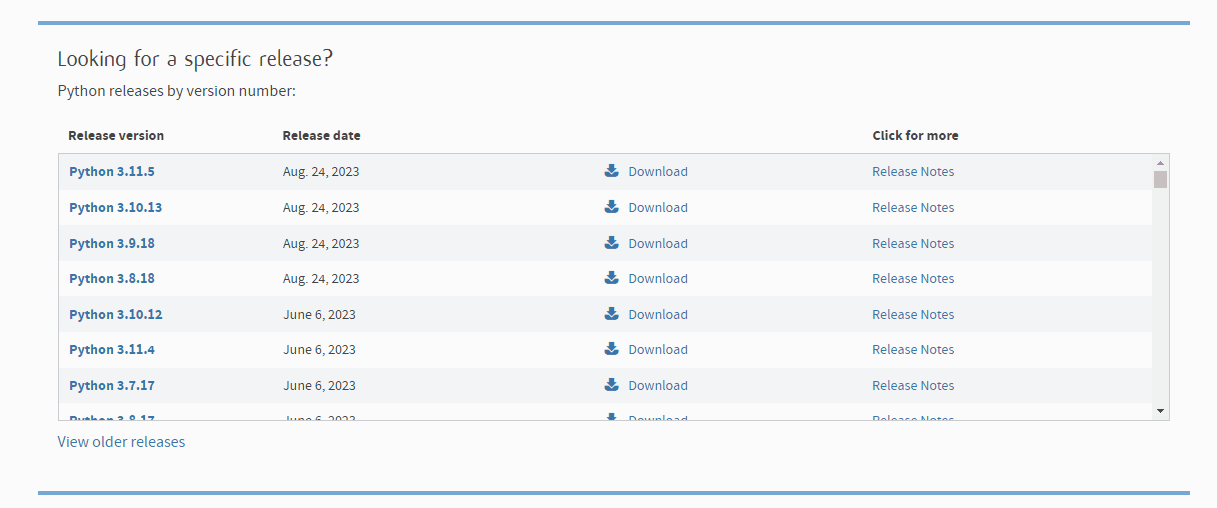
Task: Click download icon for Python 3.10.12
Action: click(x=612, y=314)
